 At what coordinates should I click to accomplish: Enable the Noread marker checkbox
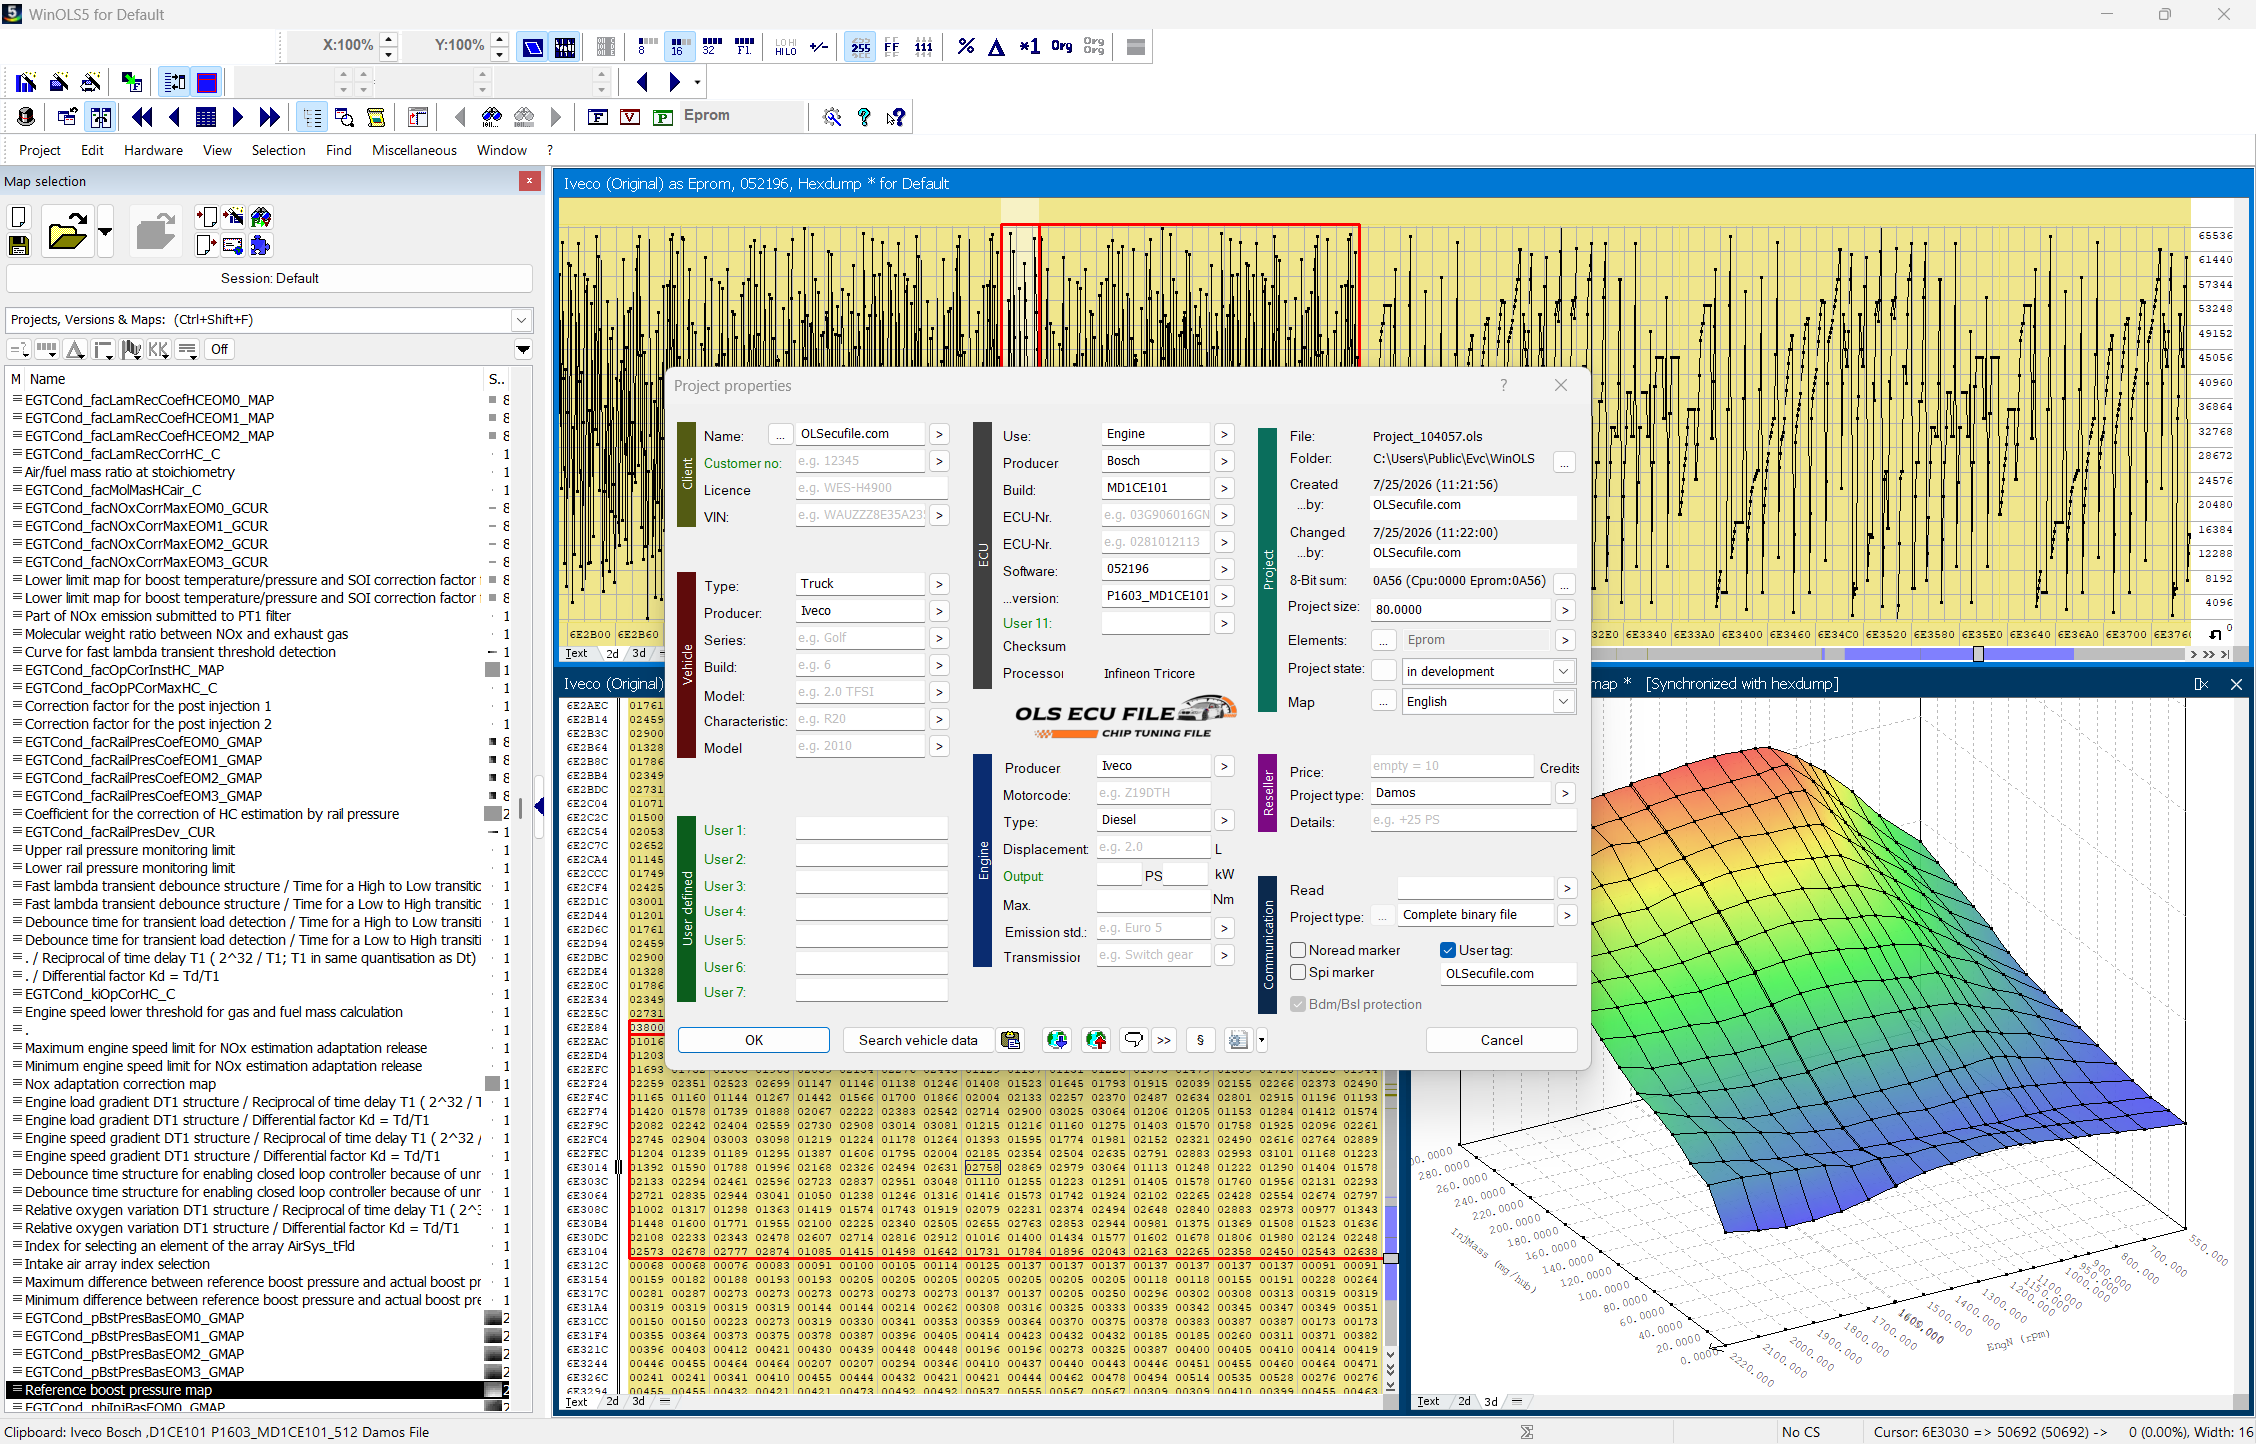coord(1298,950)
